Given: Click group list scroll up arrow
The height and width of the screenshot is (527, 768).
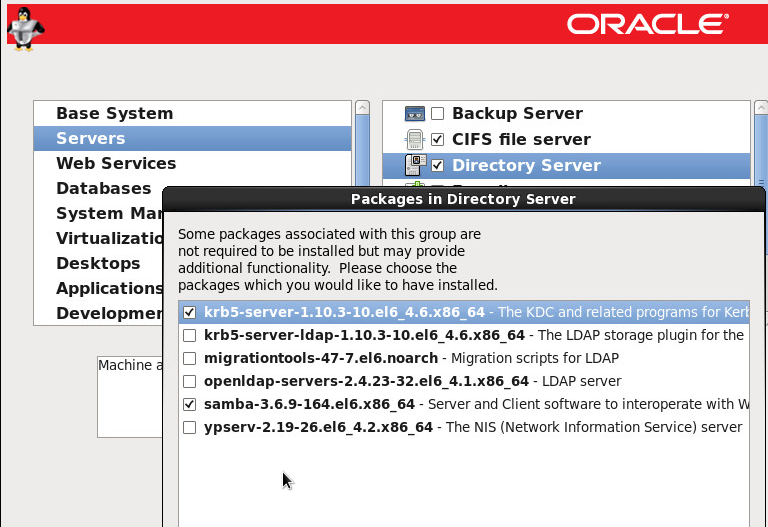Looking at the screenshot, I should [x=761, y=108].
